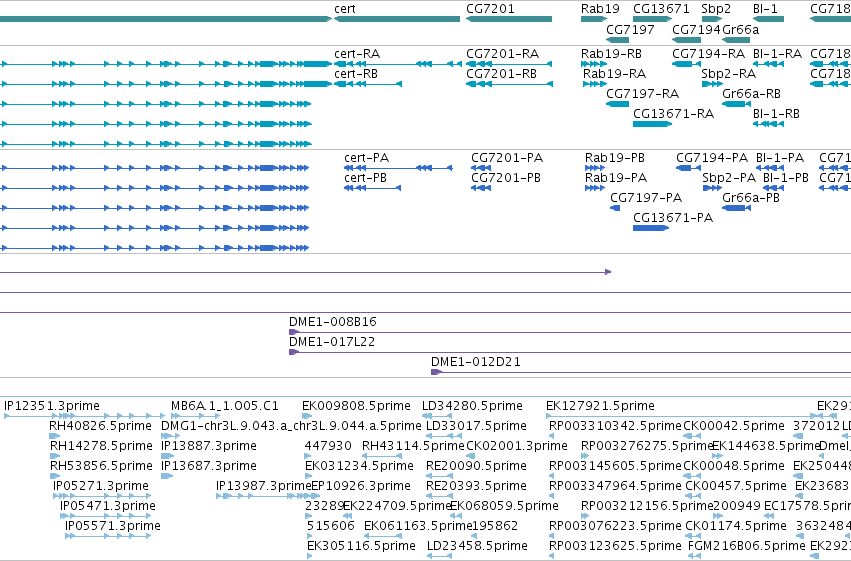This screenshot has width=851, height=561.
Task: Open the Gr66a gene feature
Action: pos(736,40)
